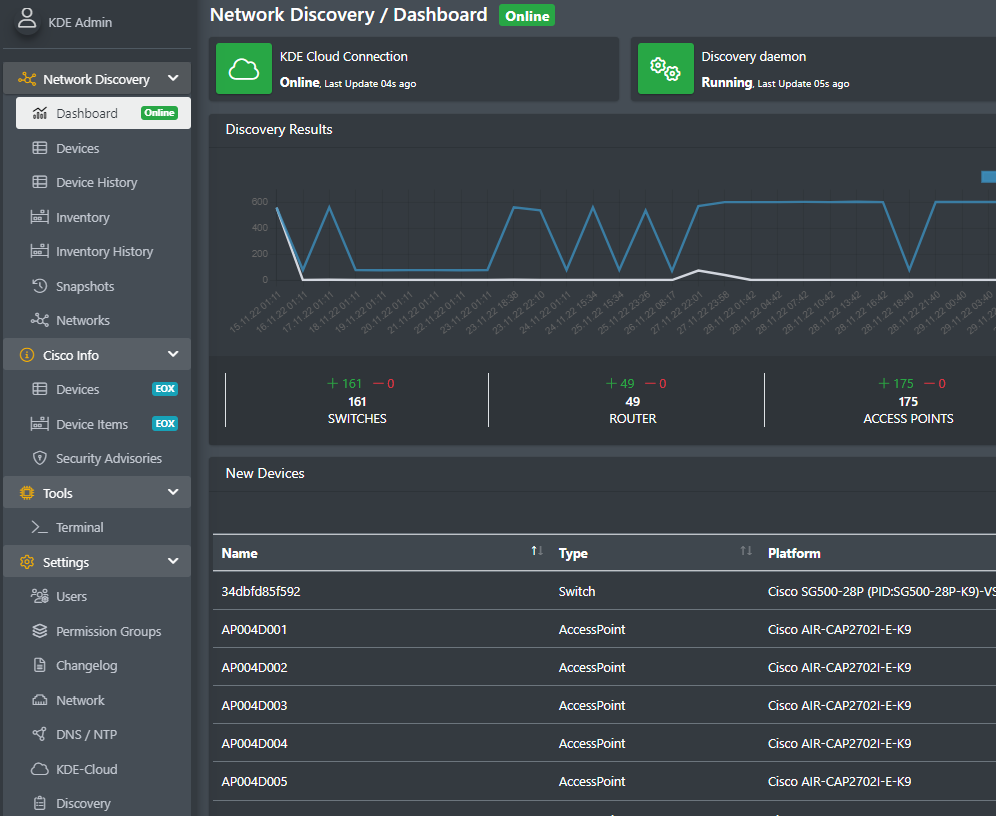Click the Network Discovery section icon
The image size is (996, 816).
click(27, 79)
